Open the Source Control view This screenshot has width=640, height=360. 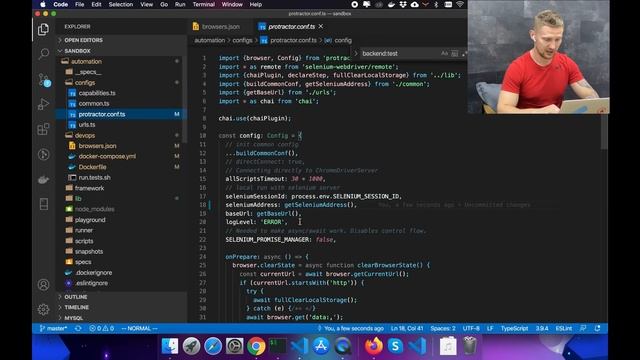44,79
